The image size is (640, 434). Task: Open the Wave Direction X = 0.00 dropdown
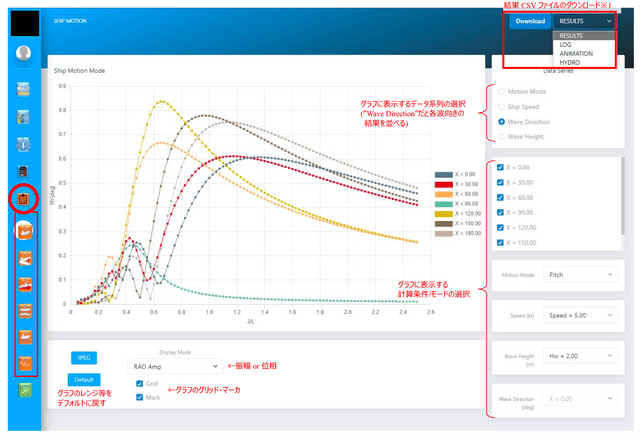point(580,398)
